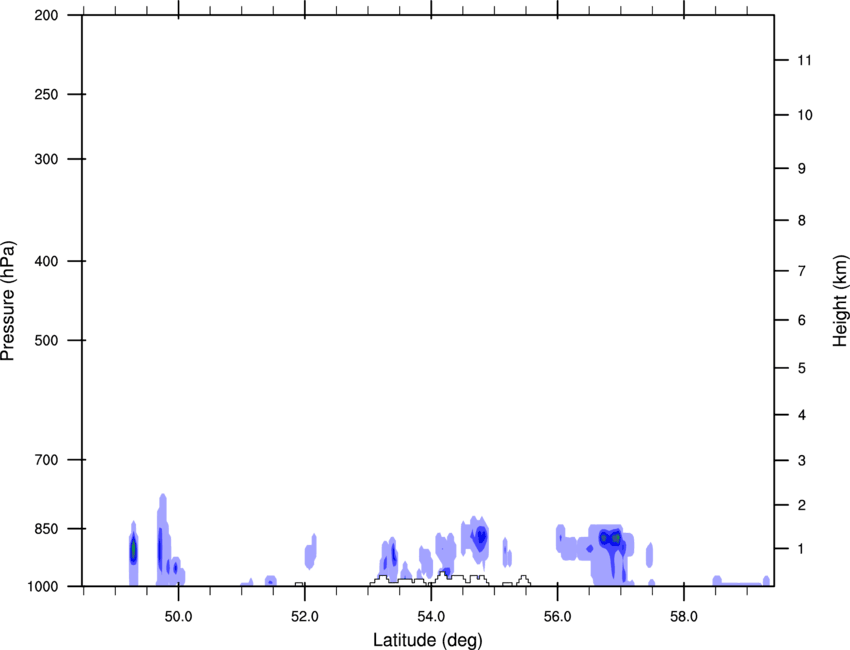Click the 1 km height label
Screen dimensions: 850x650
click(x=802, y=549)
